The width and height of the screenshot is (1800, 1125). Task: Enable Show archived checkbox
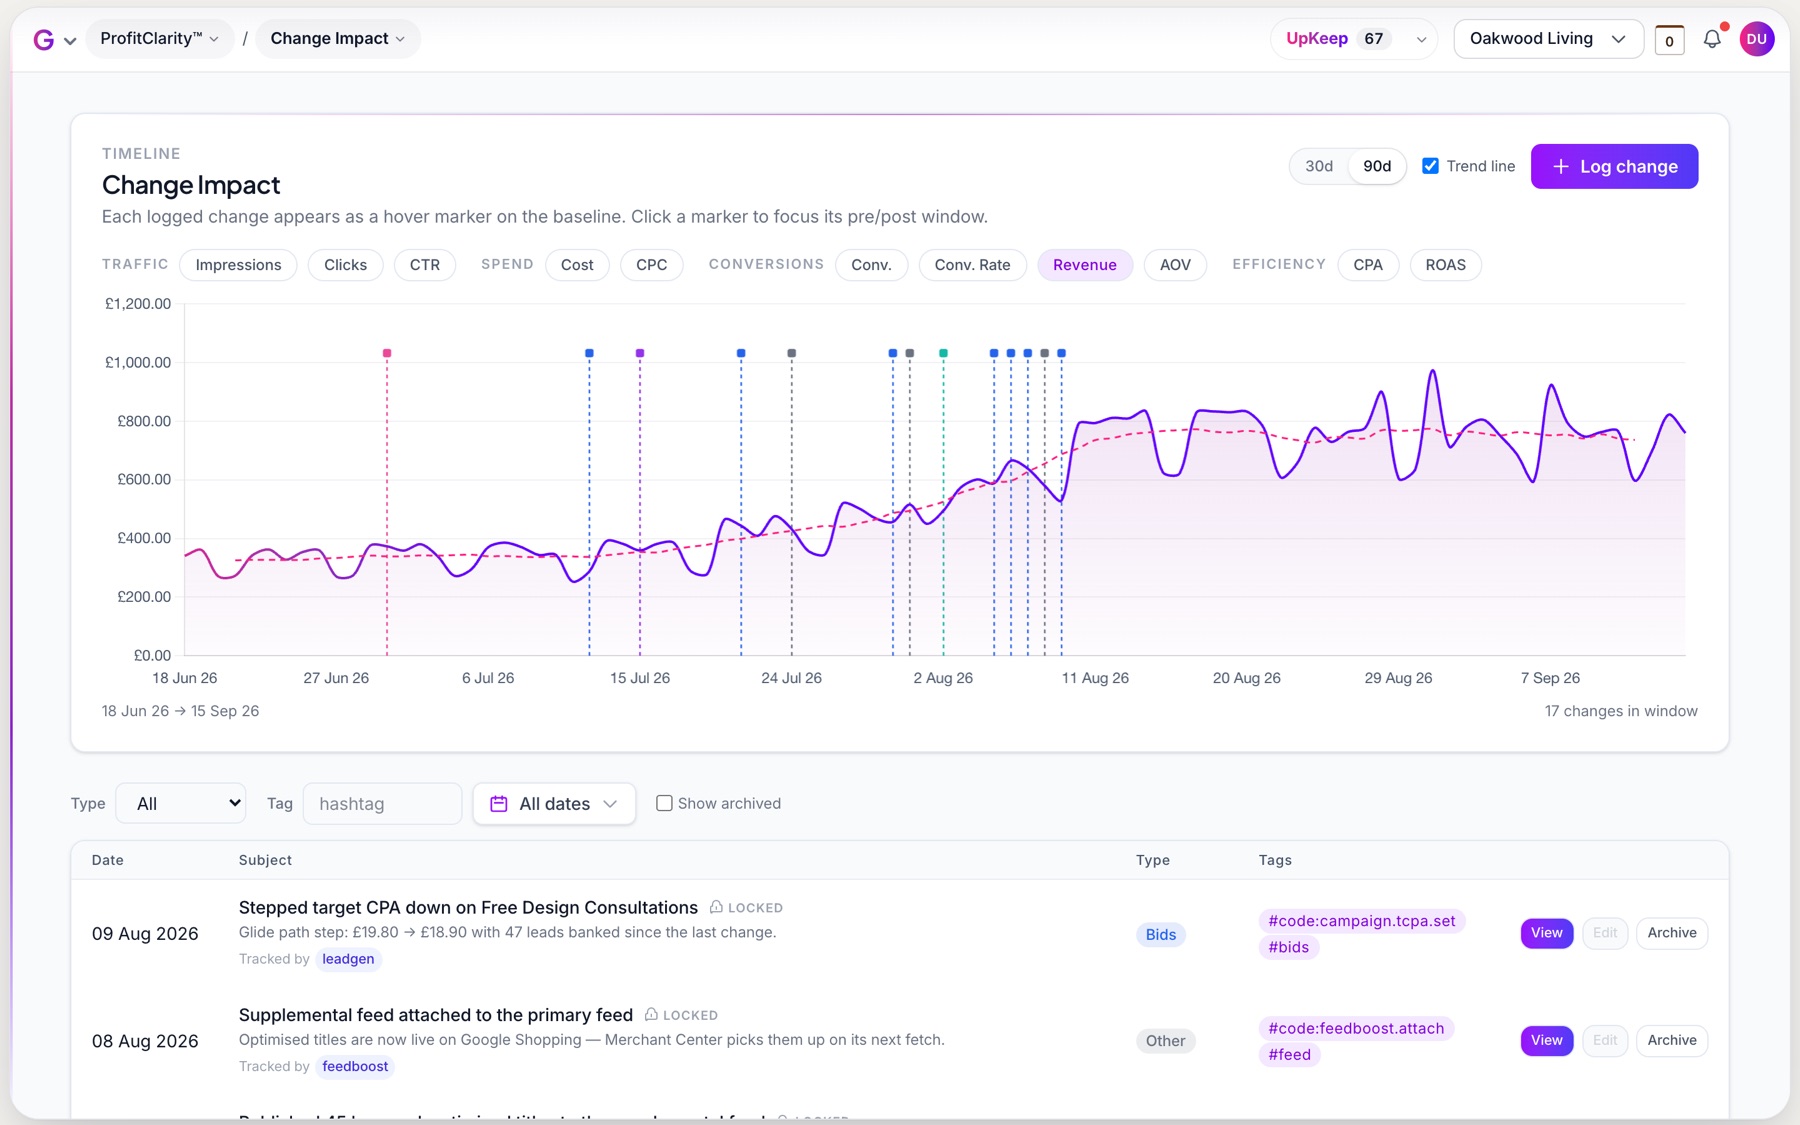click(x=664, y=803)
